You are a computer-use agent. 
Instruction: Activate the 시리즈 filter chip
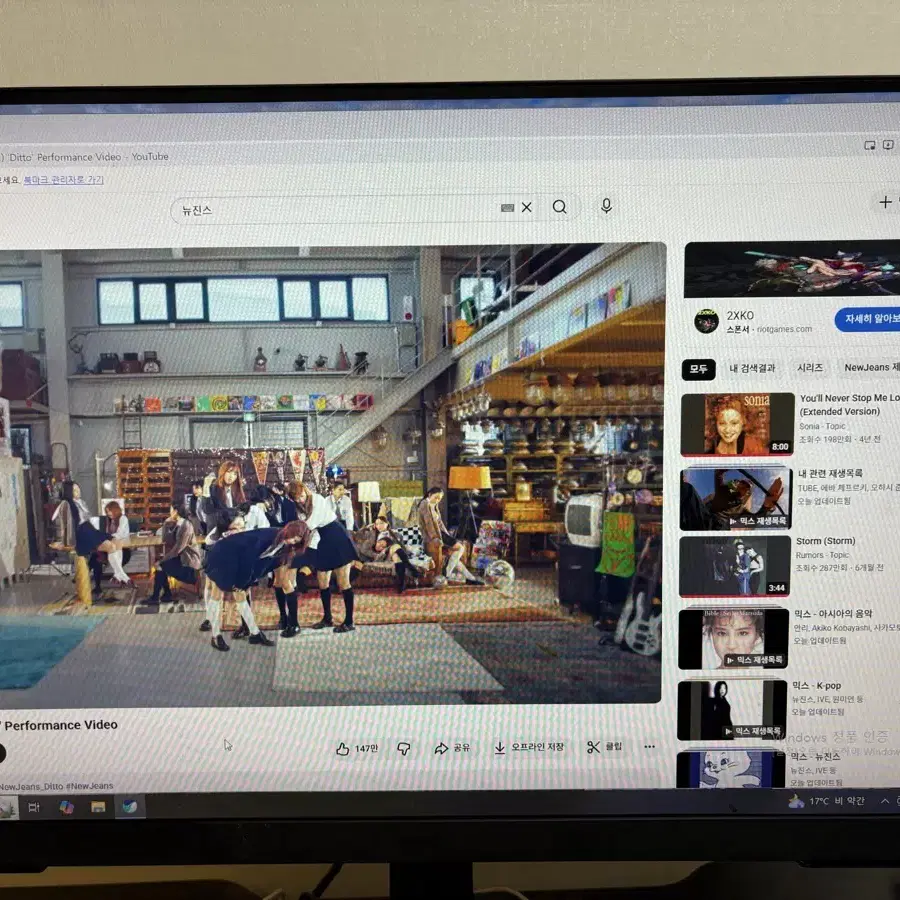coord(808,368)
